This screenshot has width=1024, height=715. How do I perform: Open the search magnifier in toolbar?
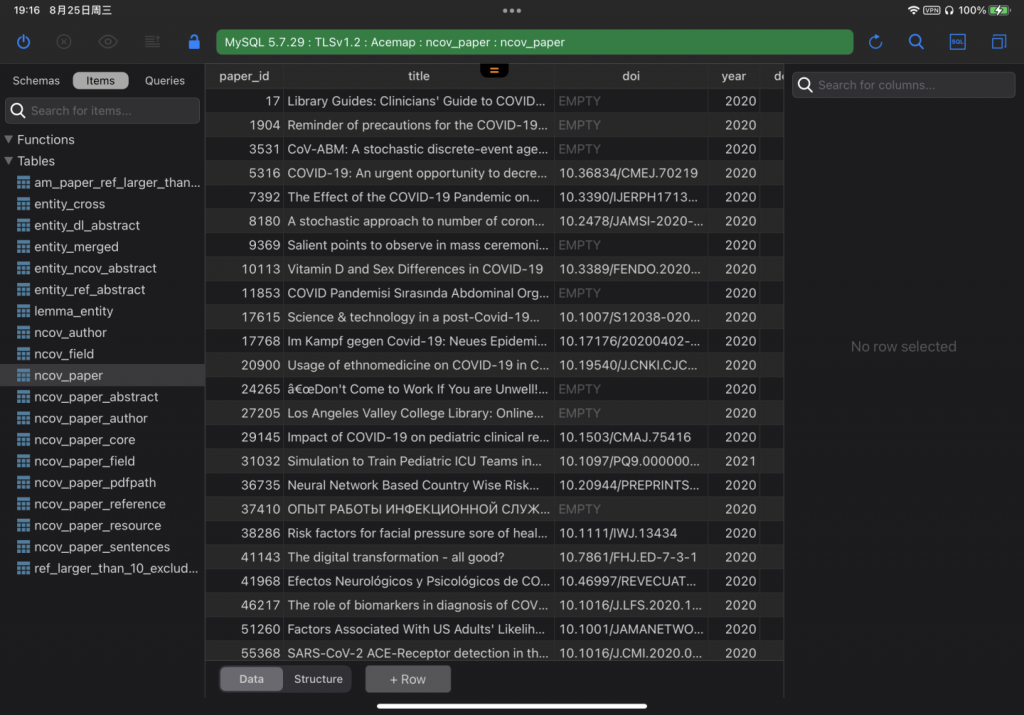pyautogui.click(x=916, y=42)
